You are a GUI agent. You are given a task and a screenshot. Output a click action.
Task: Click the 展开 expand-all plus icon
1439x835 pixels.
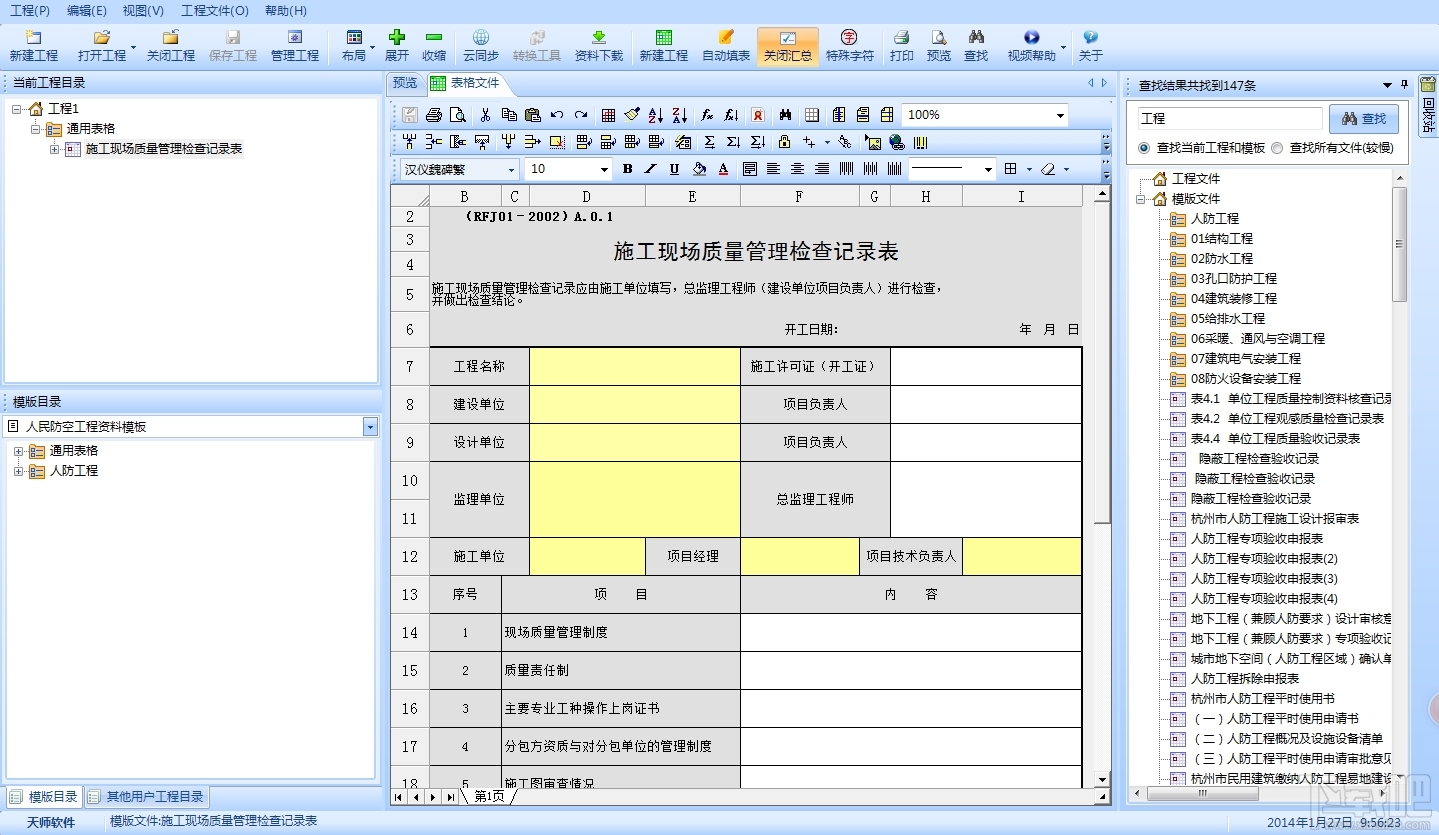coord(397,46)
